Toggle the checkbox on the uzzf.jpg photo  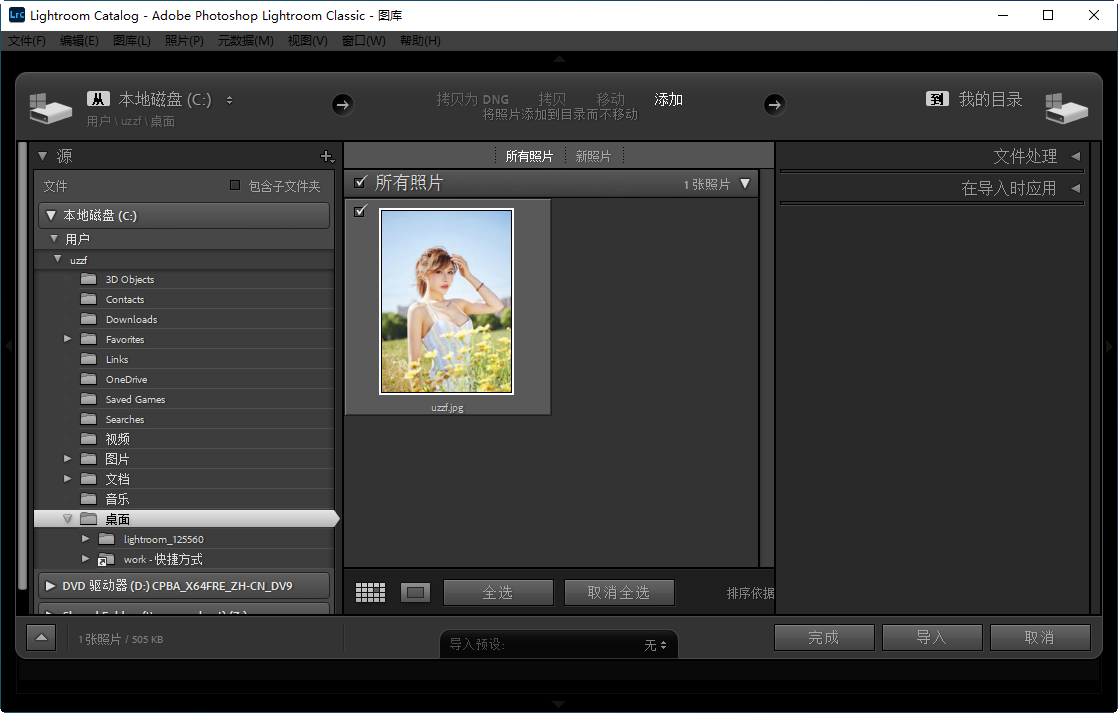361,210
